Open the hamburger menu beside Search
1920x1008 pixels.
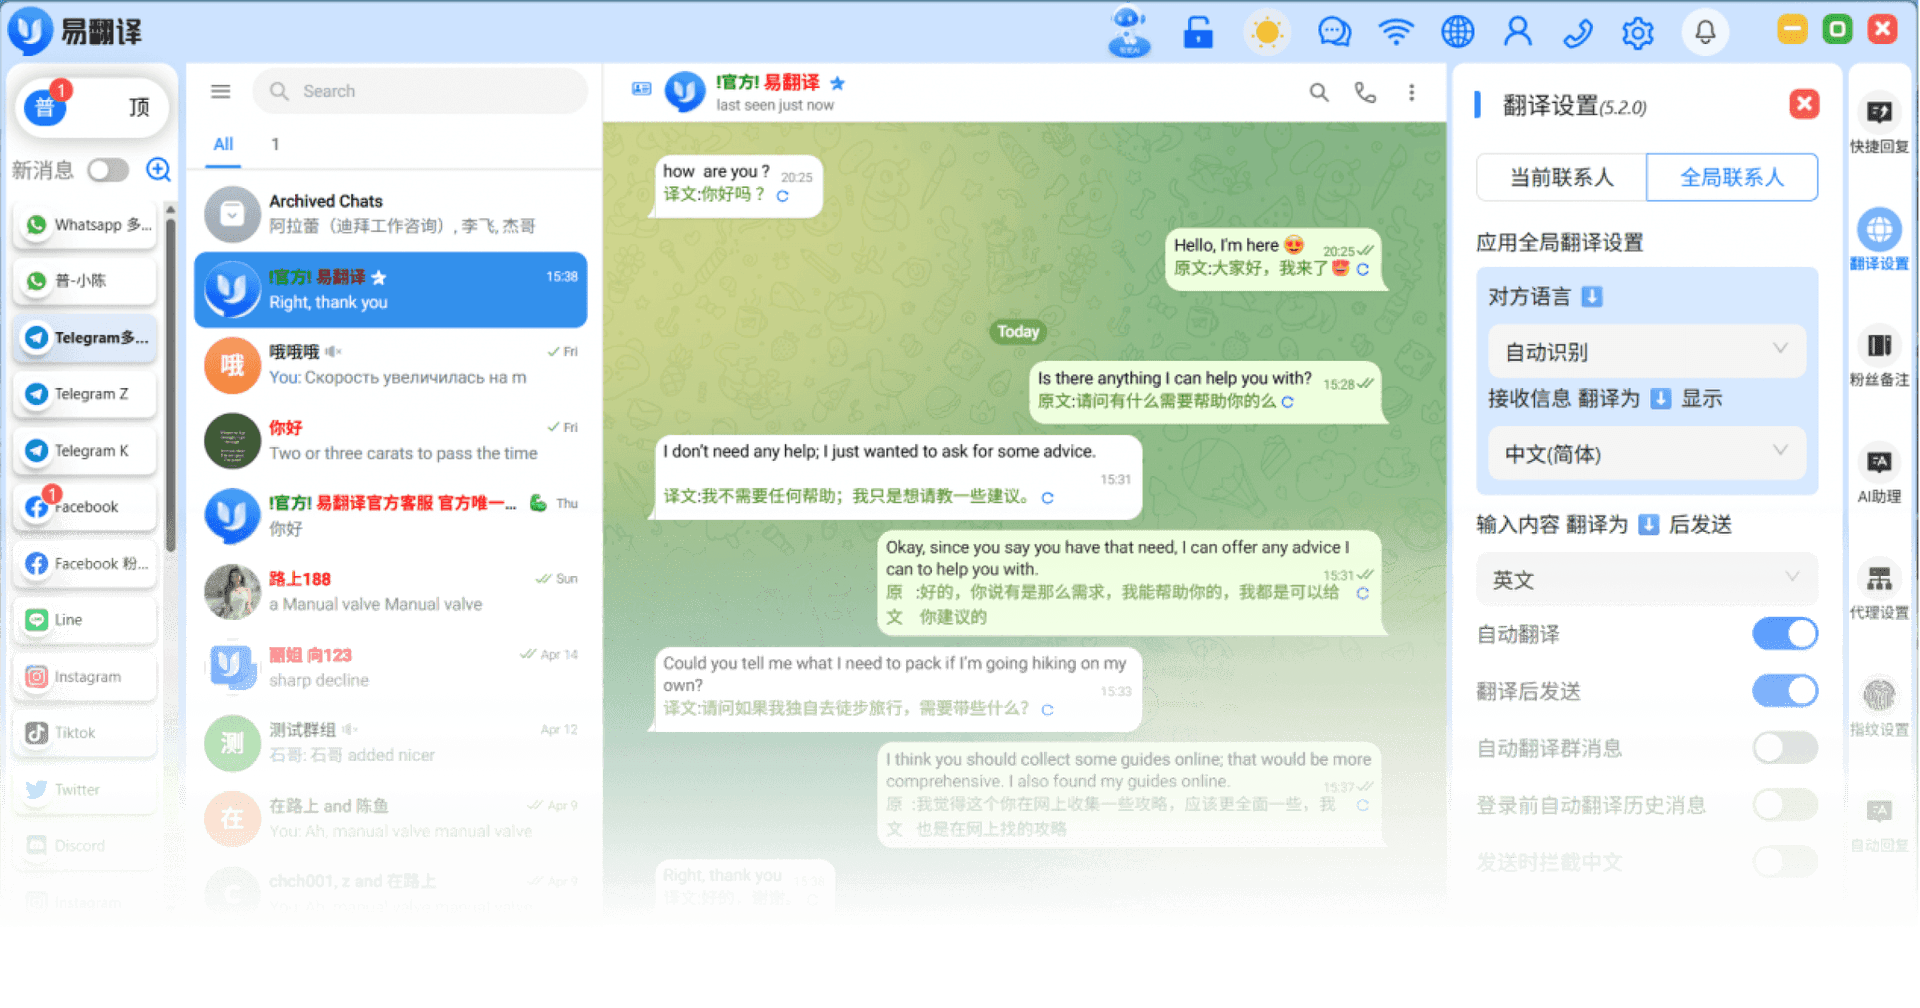[221, 91]
